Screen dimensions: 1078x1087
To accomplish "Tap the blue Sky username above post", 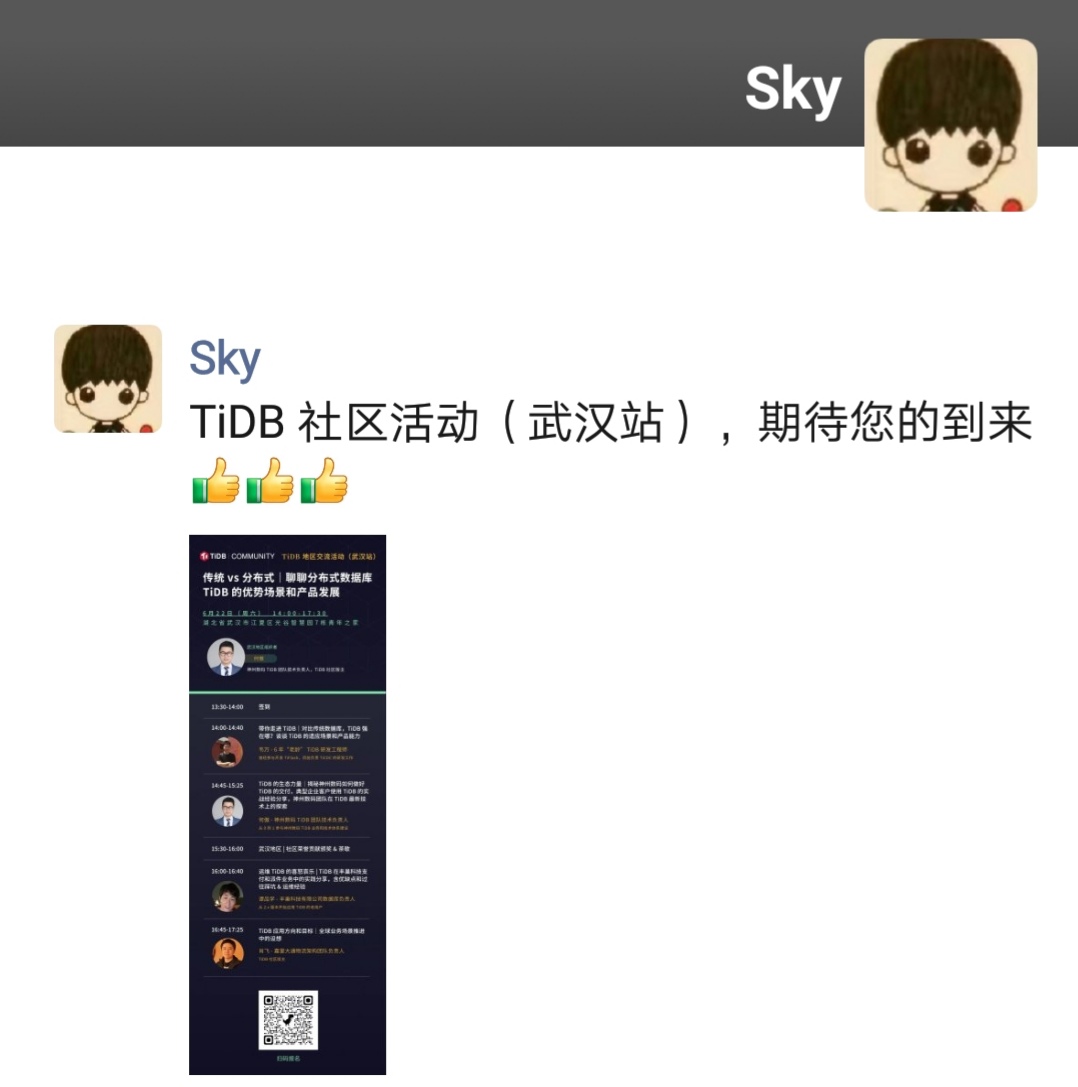I will (x=225, y=359).
